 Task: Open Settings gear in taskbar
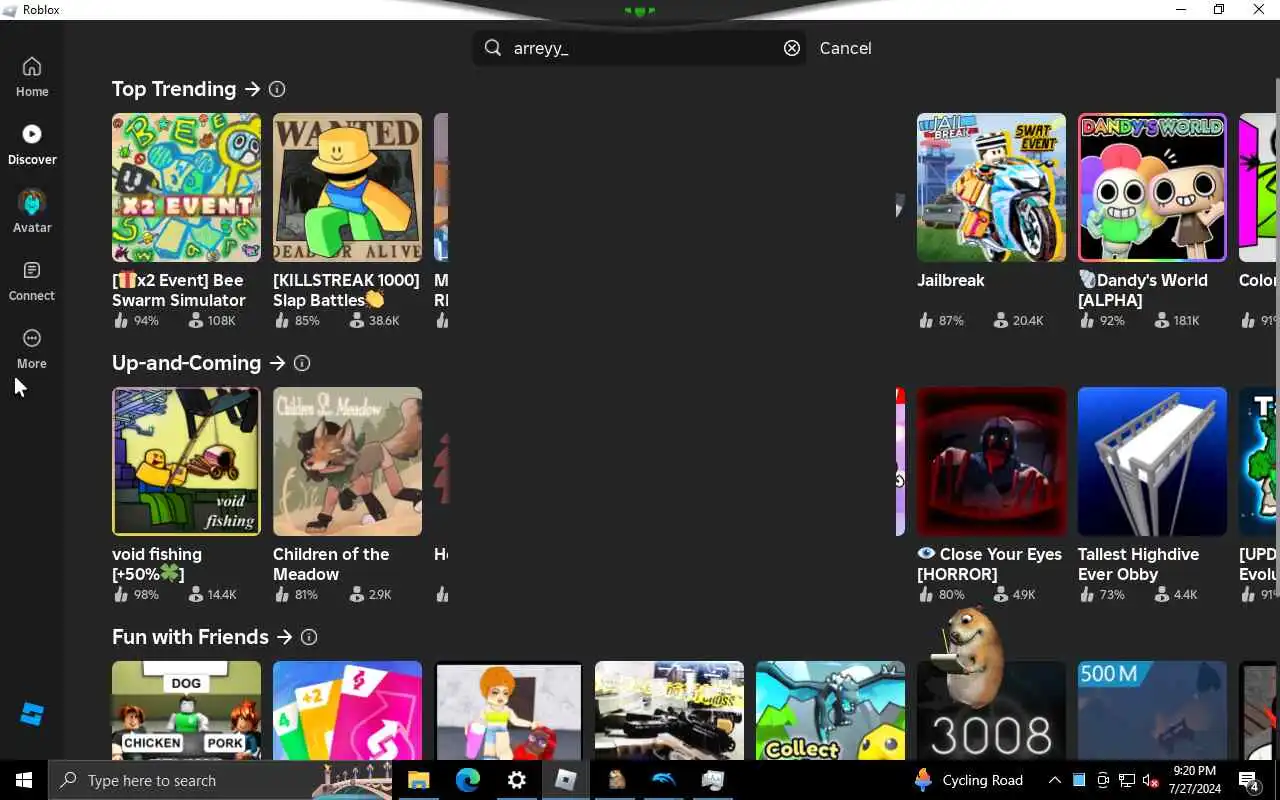tap(517, 780)
